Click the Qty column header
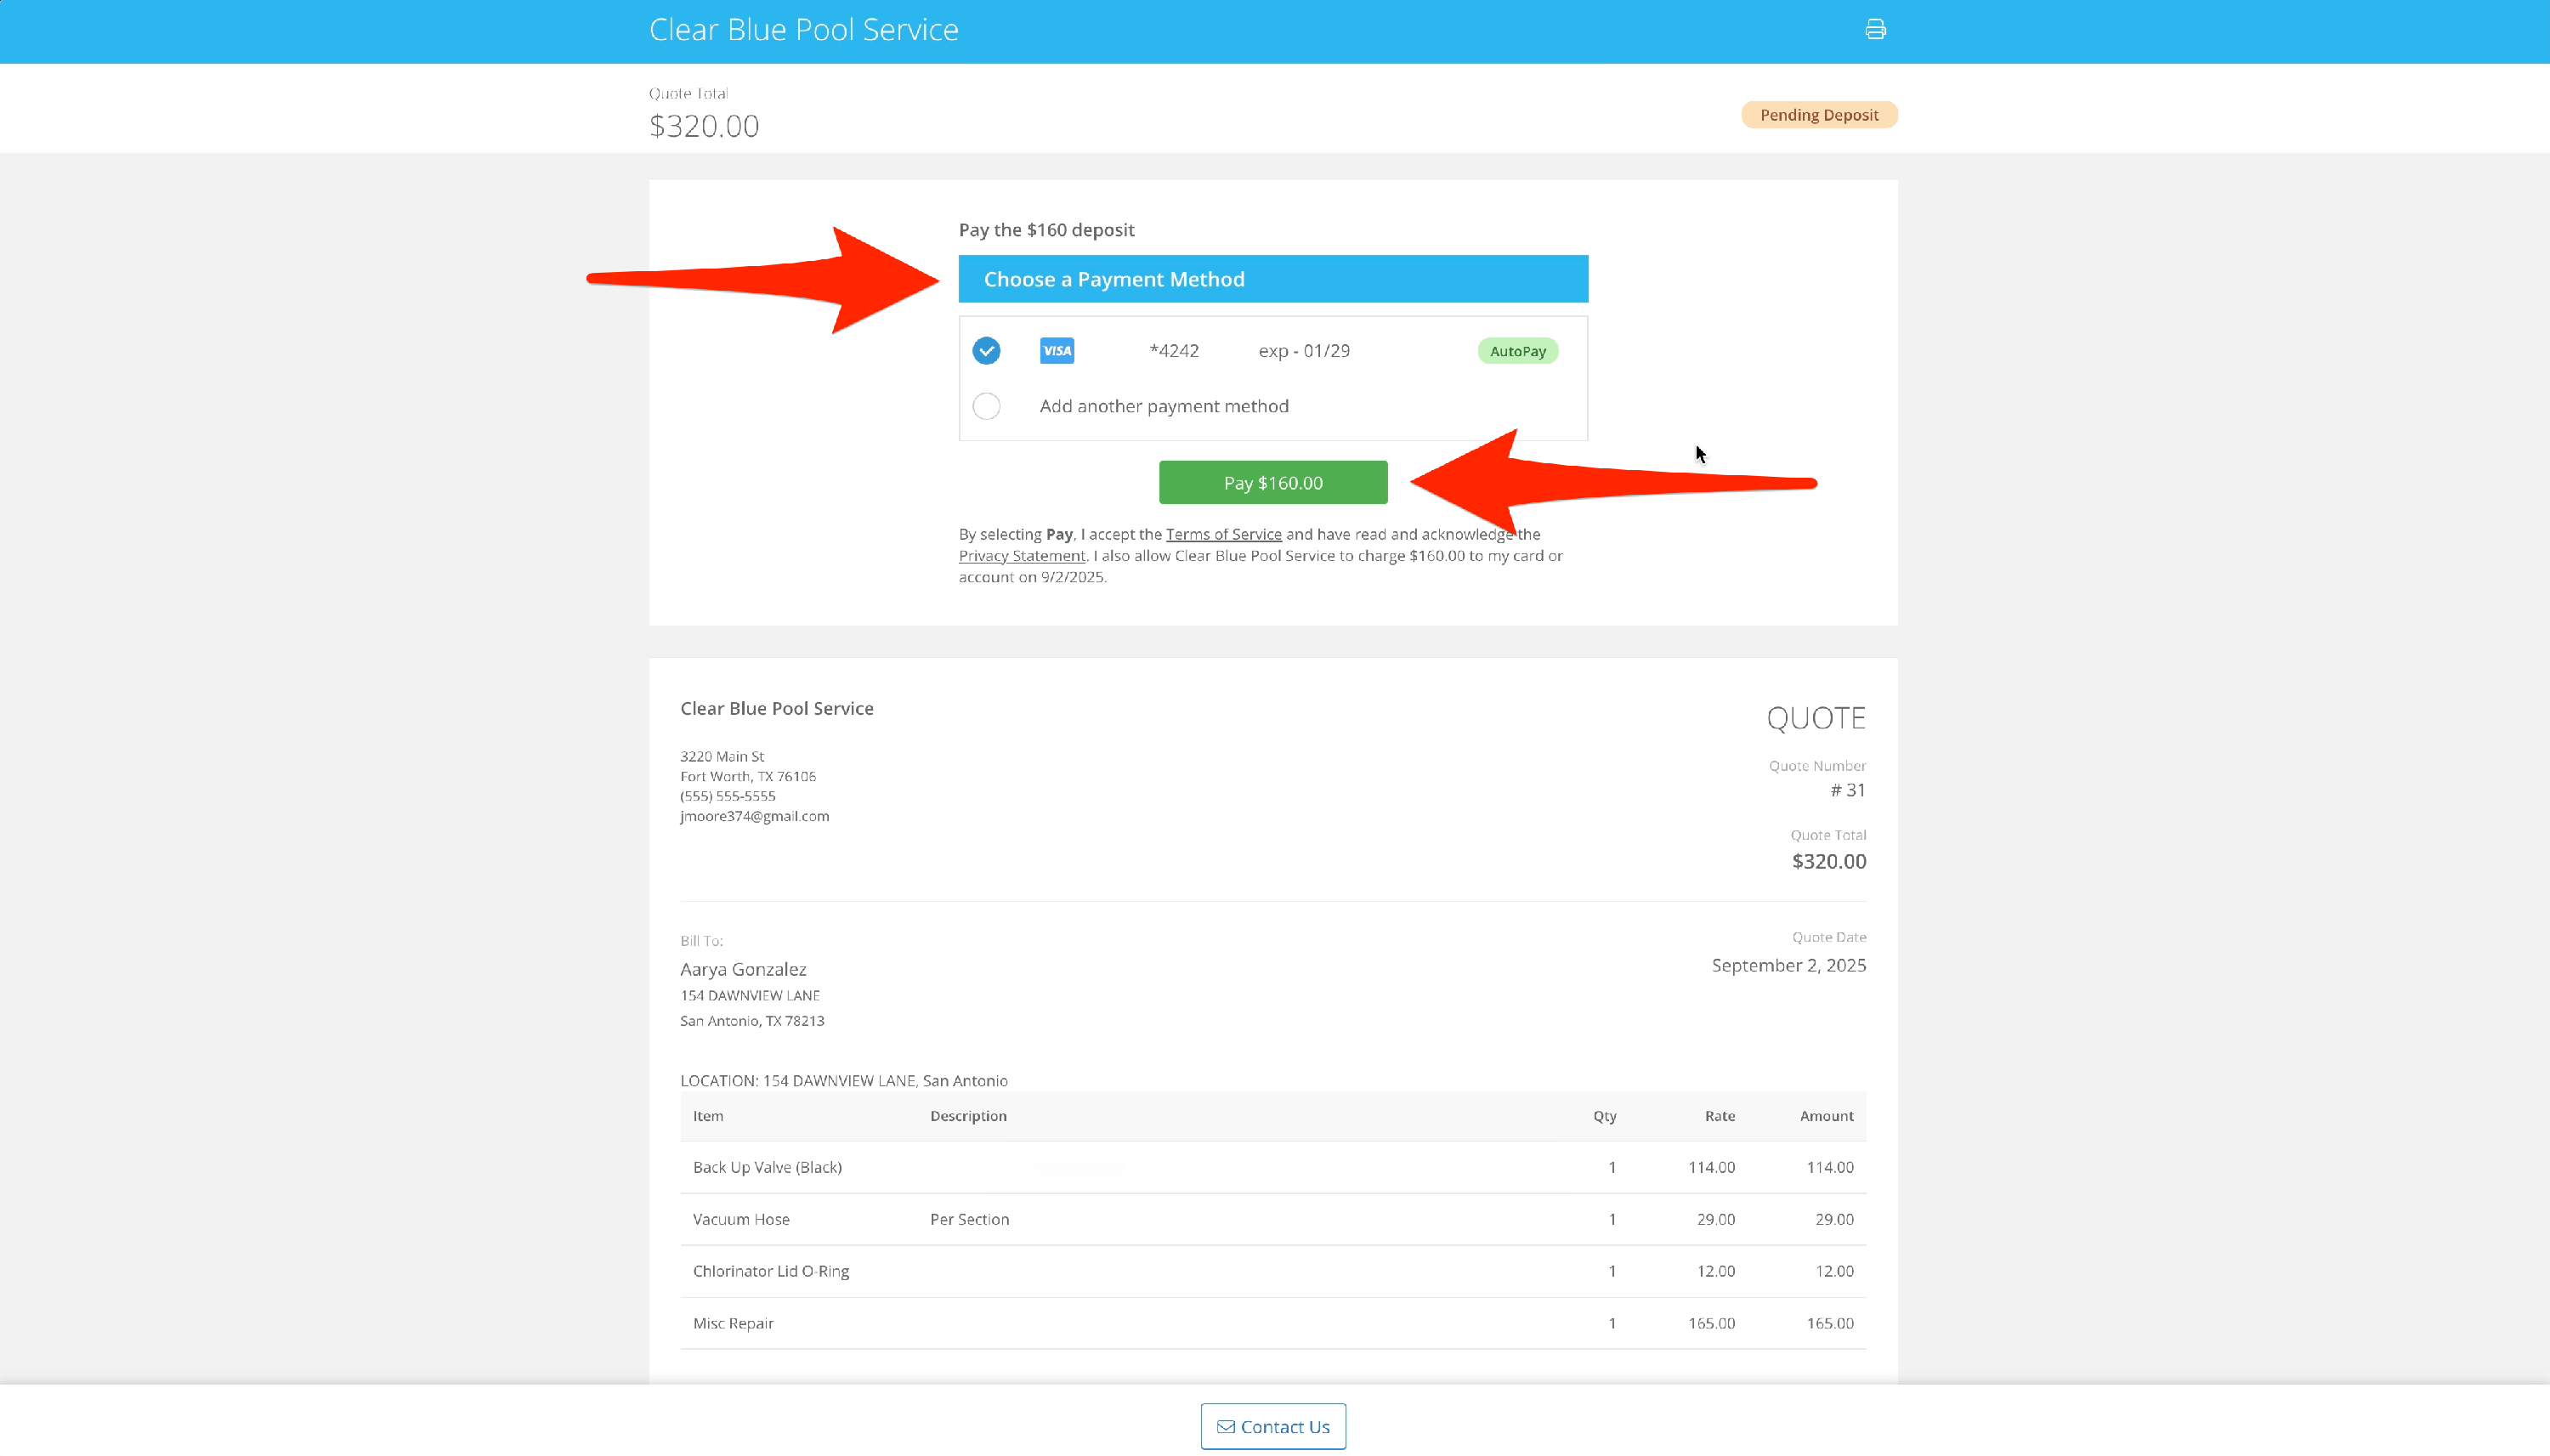The image size is (2550, 1456). 1604,1116
